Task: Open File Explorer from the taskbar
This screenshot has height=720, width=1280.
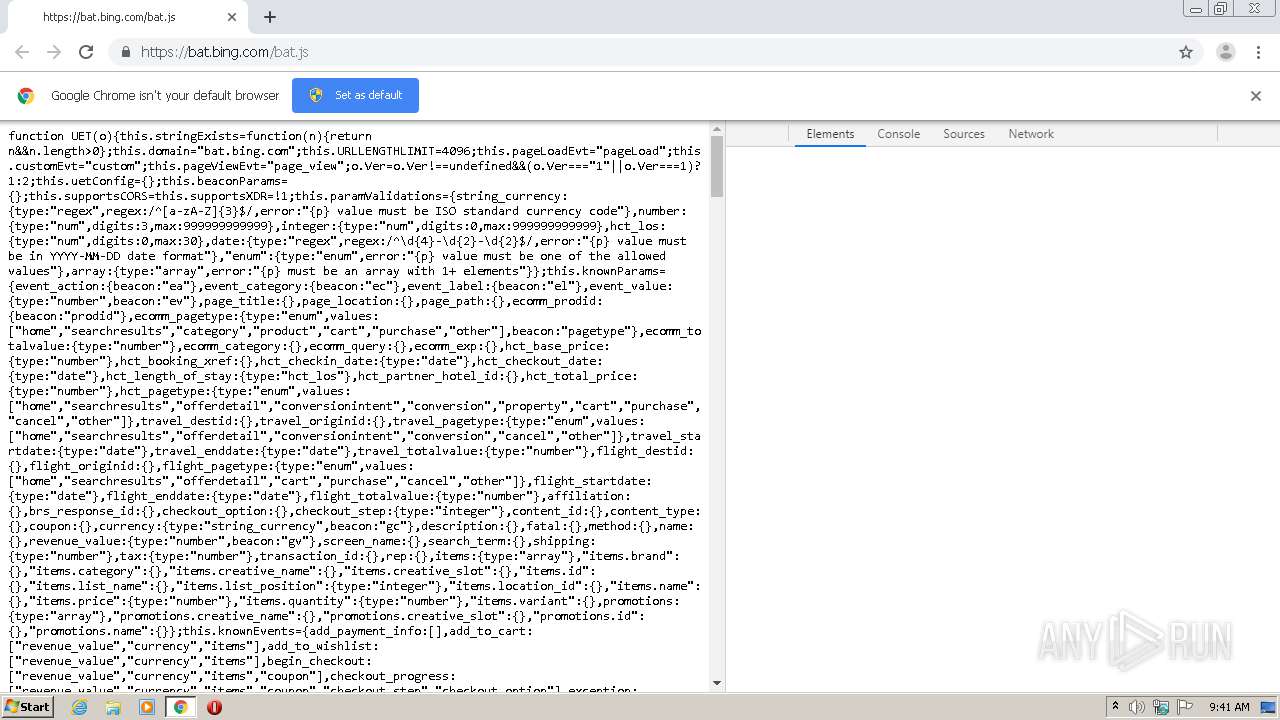Action: tap(113, 707)
